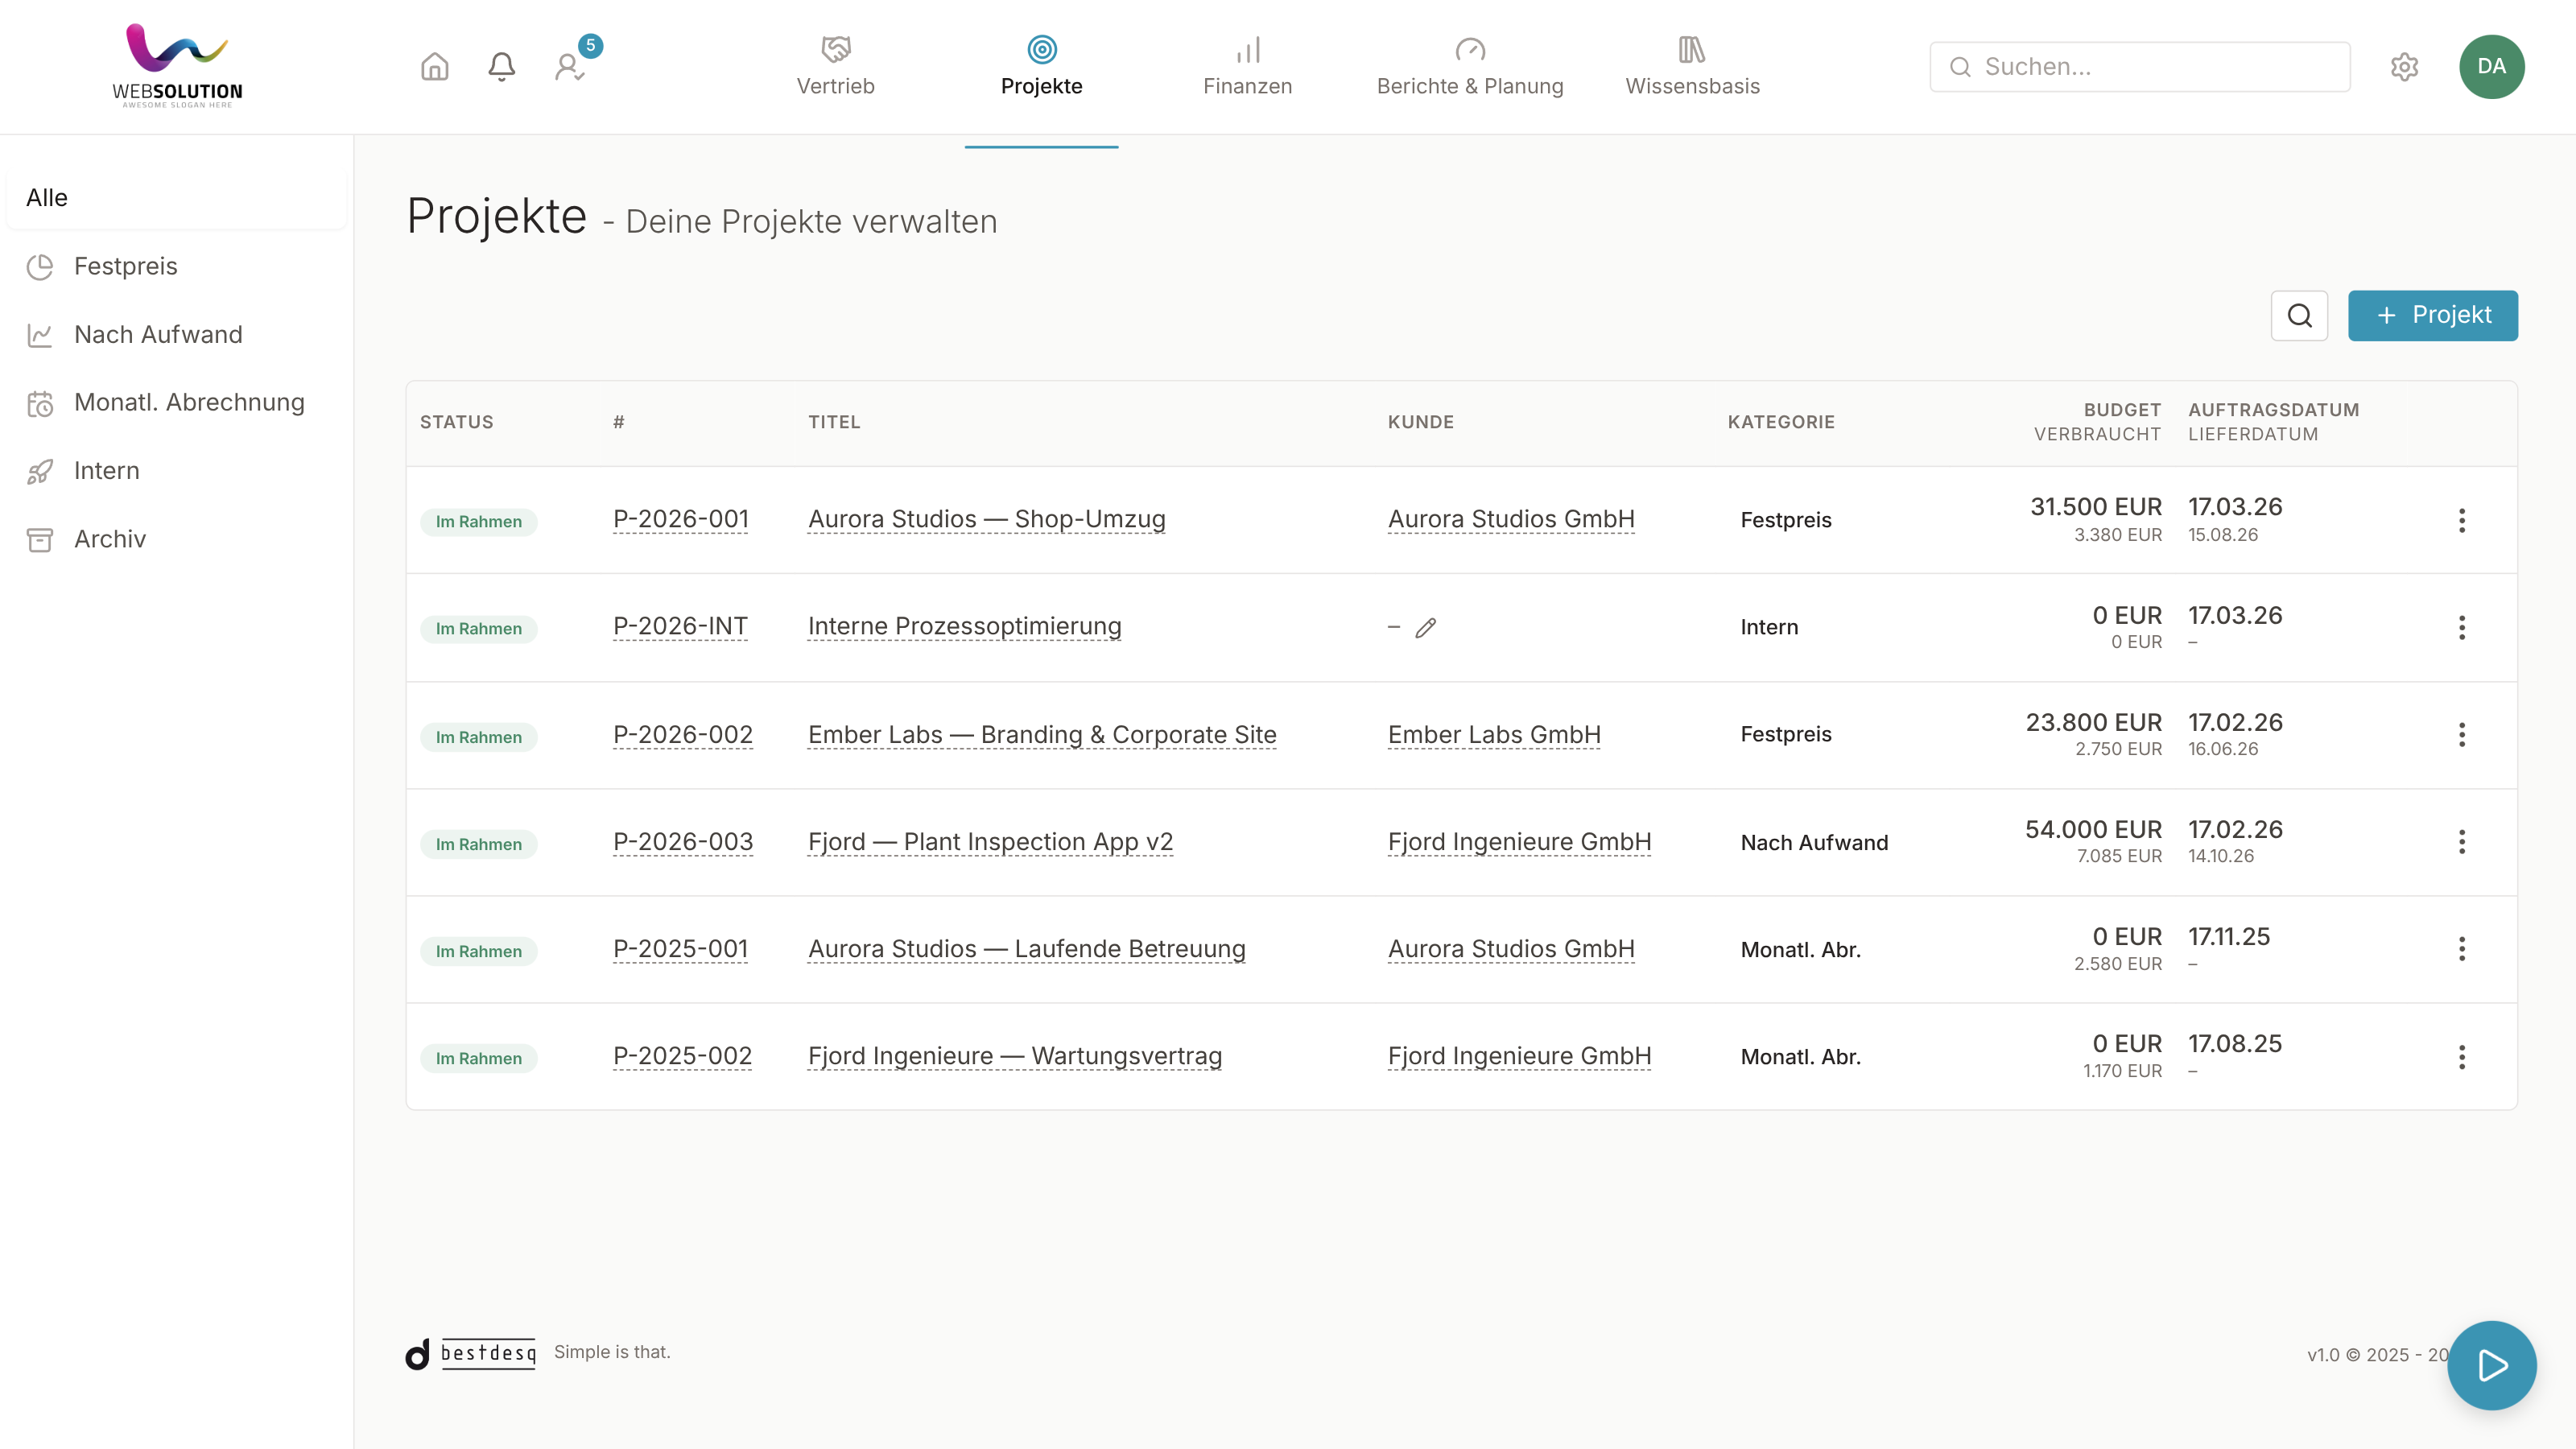
Task: Click the 17.11.25 order date
Action: 2229,937
